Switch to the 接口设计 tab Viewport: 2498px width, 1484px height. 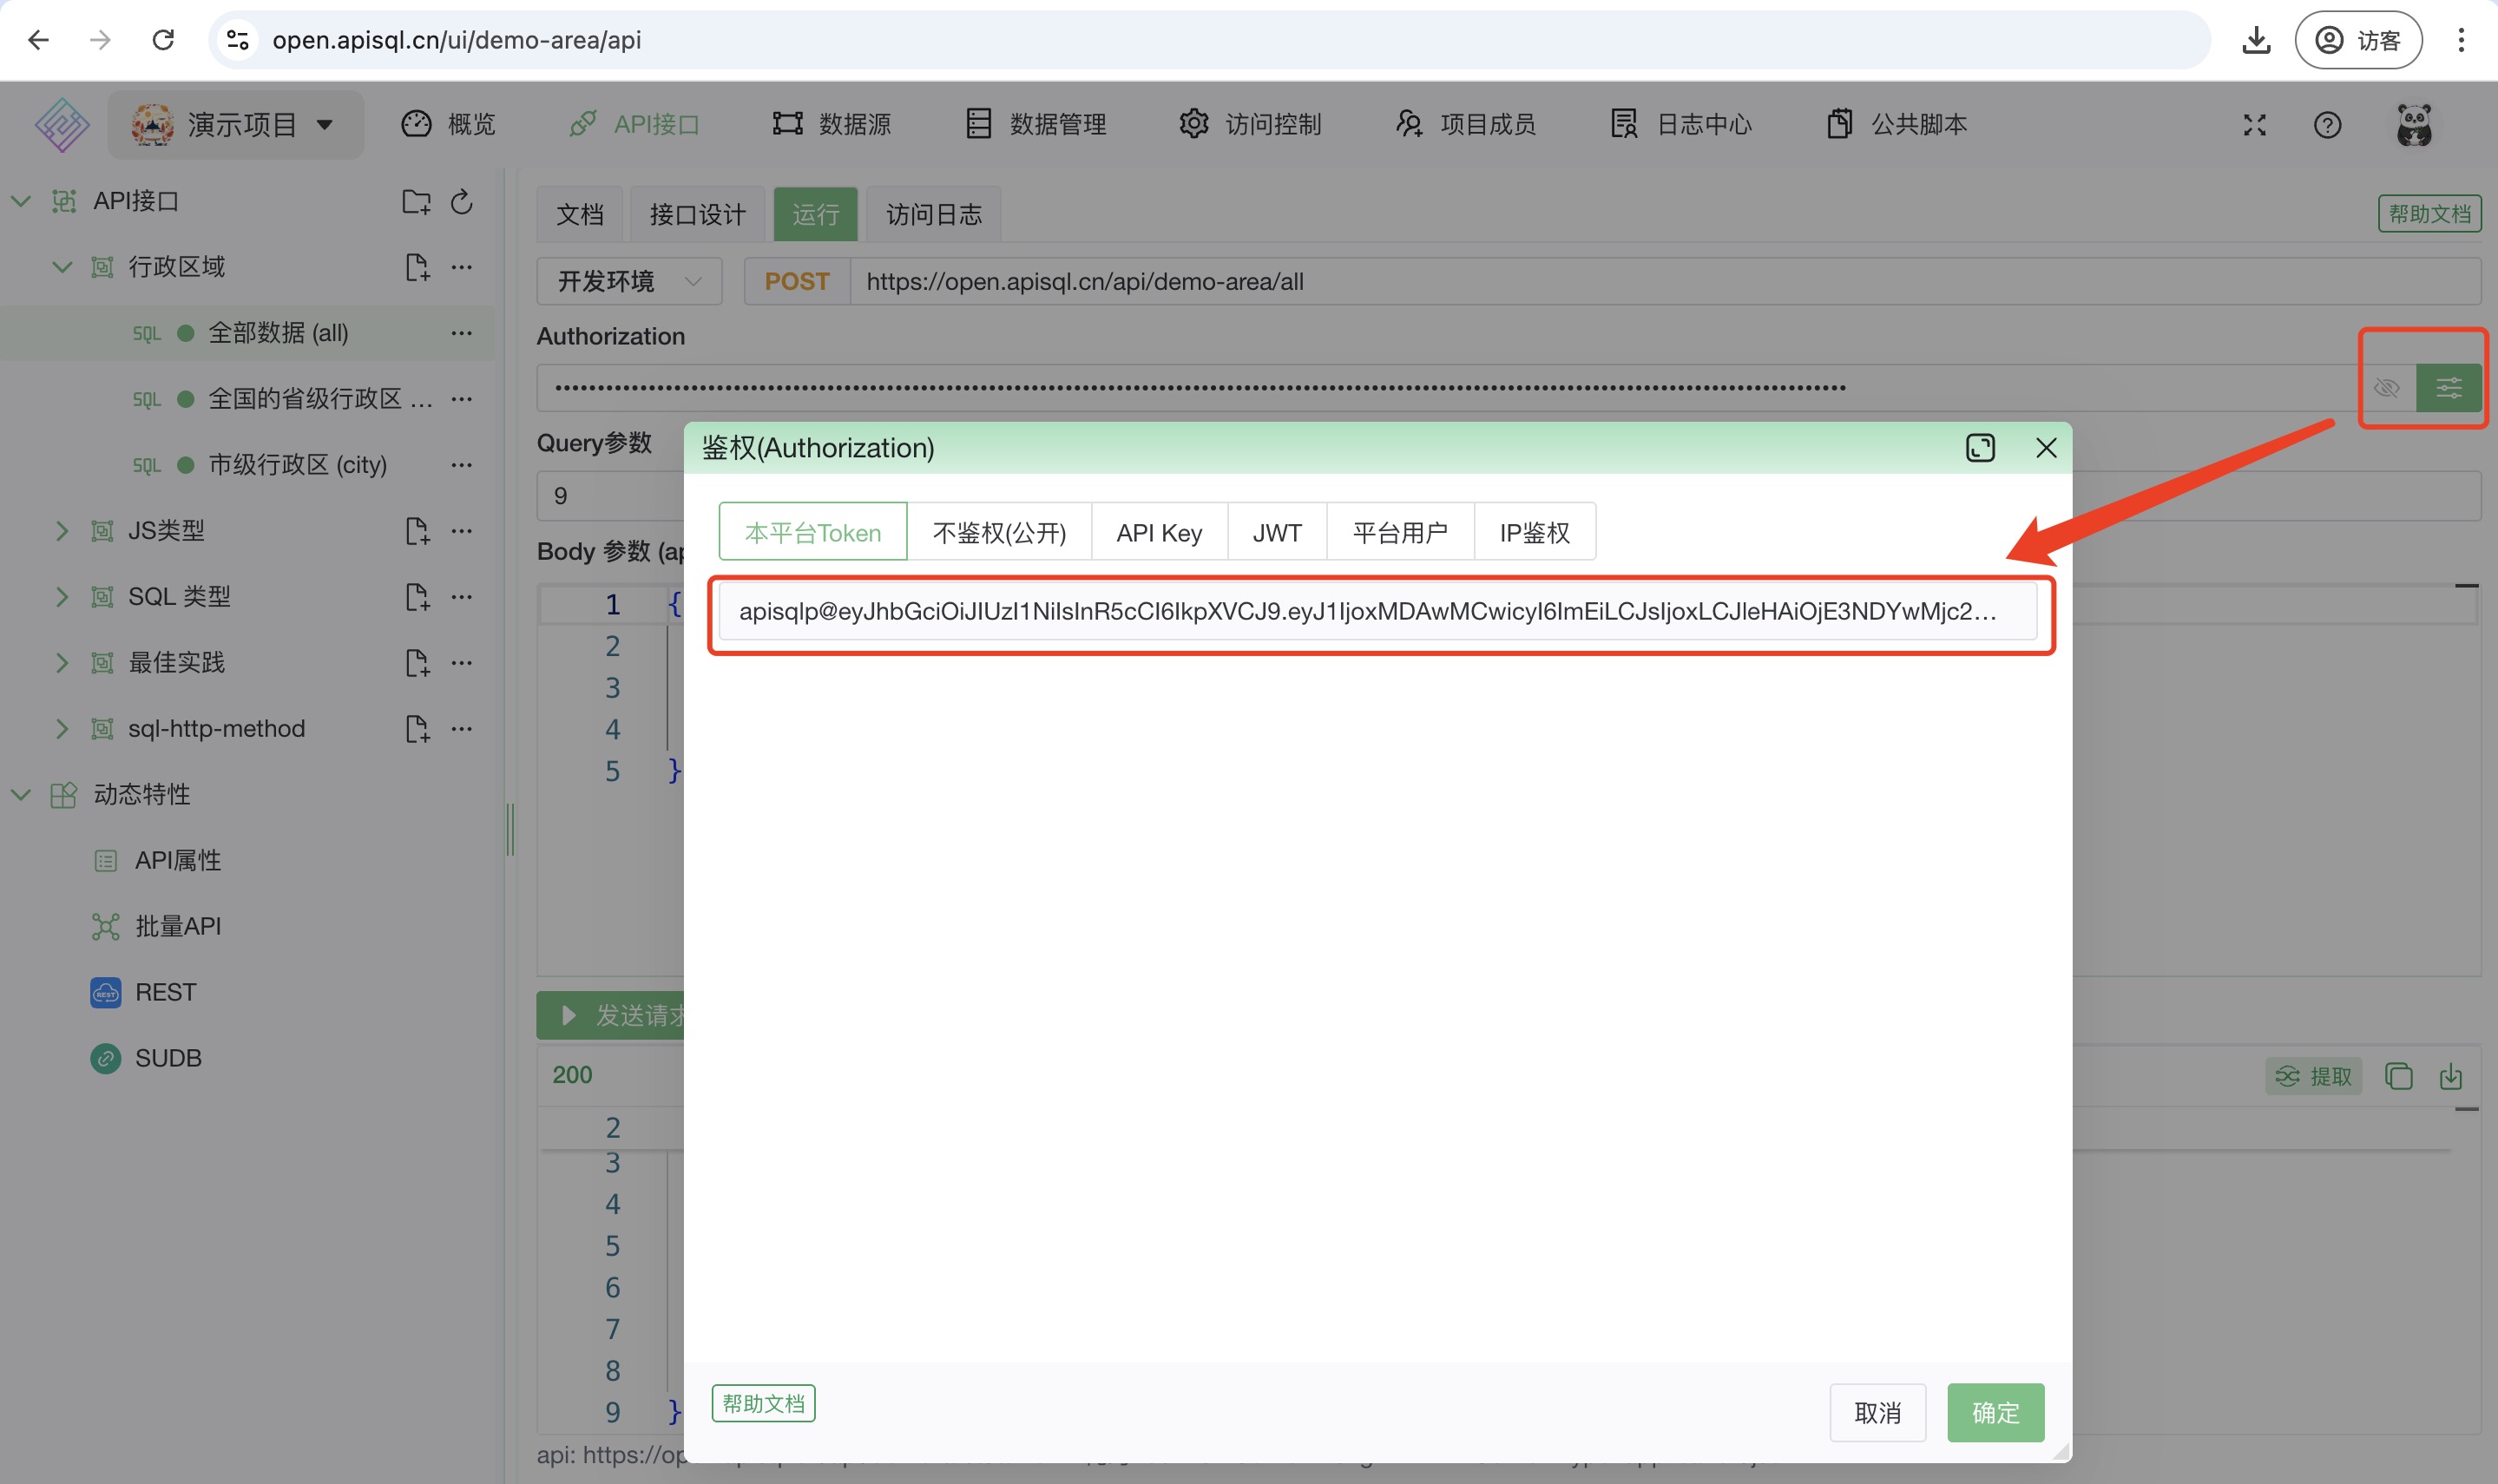pos(697,214)
